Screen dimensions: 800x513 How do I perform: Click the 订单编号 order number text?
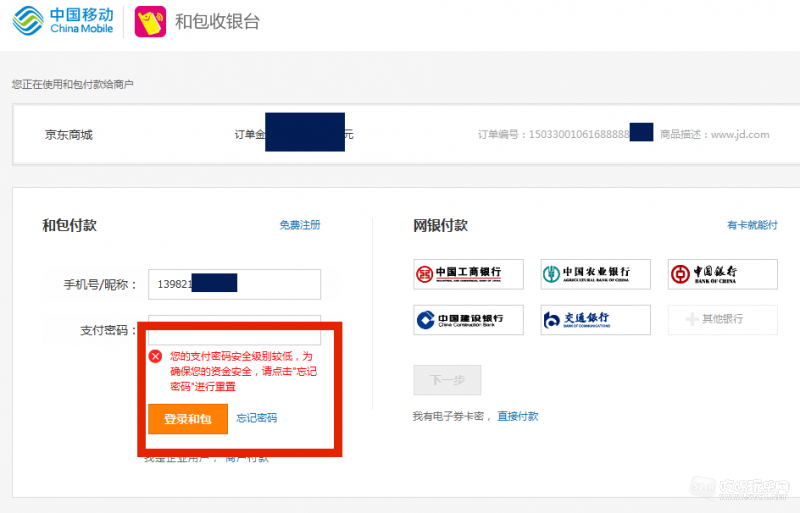(x=554, y=134)
